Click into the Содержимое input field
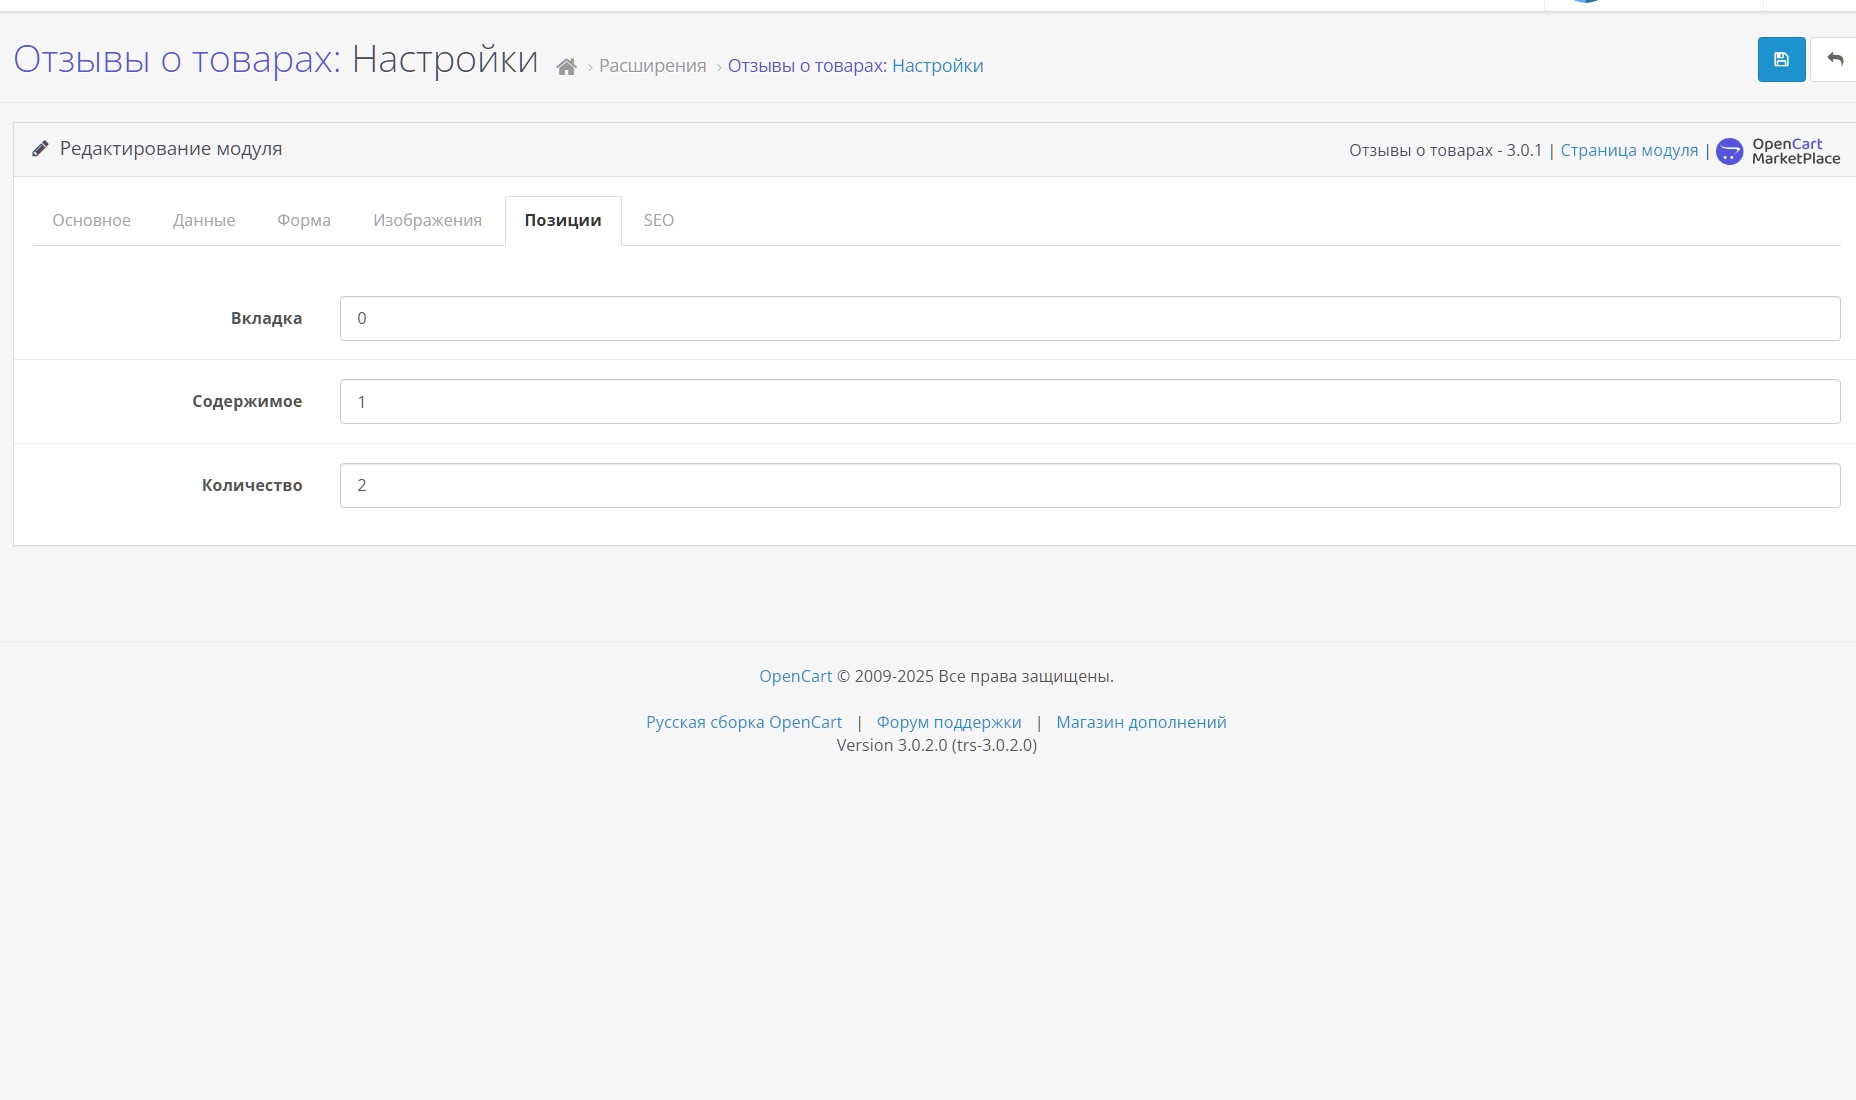This screenshot has width=1856, height=1100. pyautogui.click(x=1090, y=401)
